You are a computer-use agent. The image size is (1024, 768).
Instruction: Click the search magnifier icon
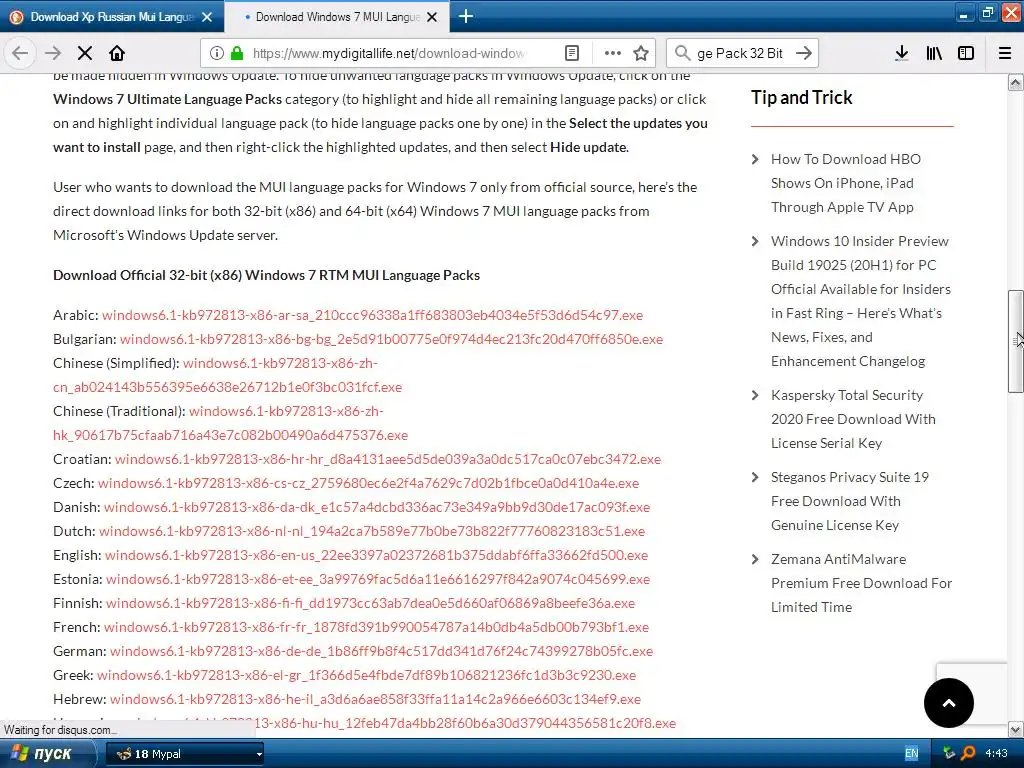[x=682, y=53]
